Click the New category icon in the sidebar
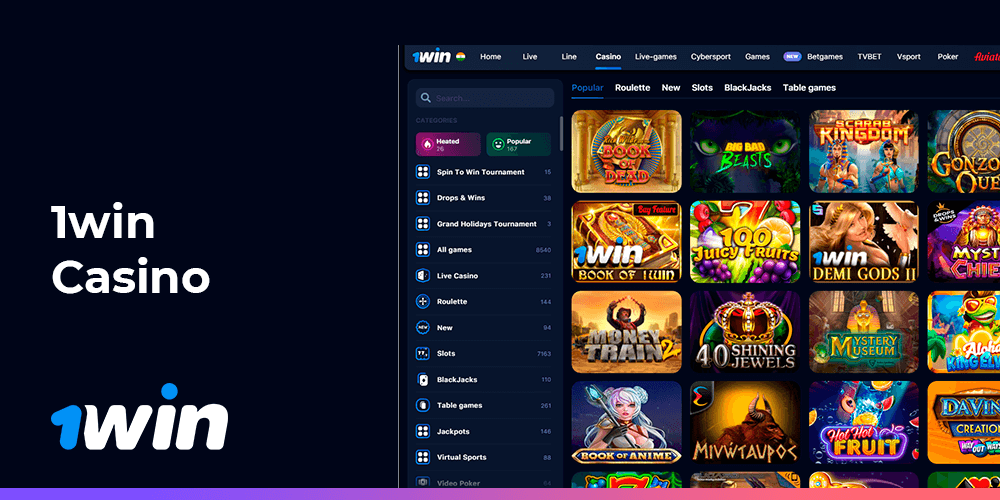 coord(423,327)
